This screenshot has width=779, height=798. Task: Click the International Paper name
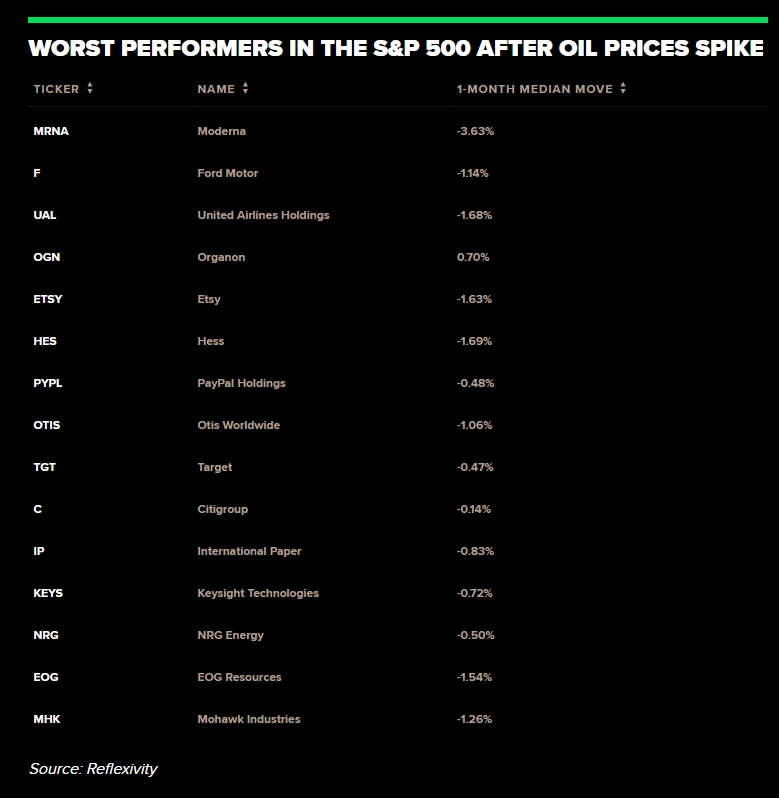[x=249, y=551]
